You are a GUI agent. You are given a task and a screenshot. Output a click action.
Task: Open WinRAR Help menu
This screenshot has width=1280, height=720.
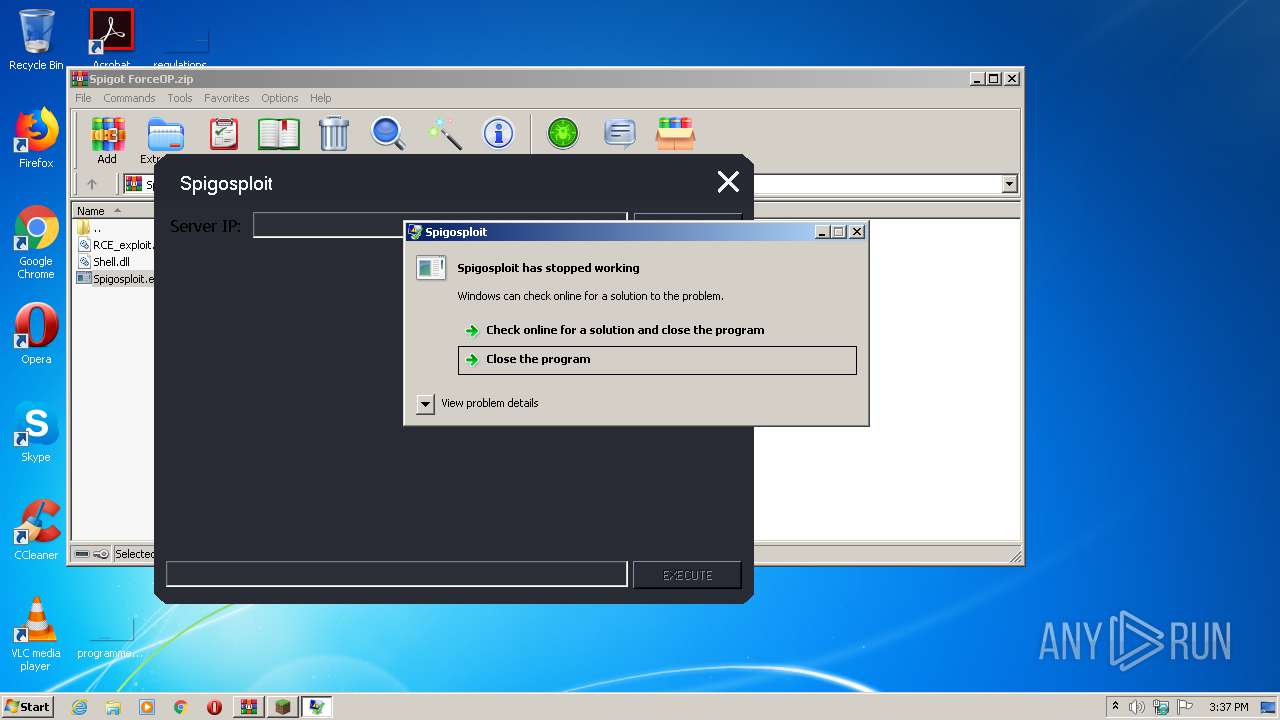coord(320,98)
